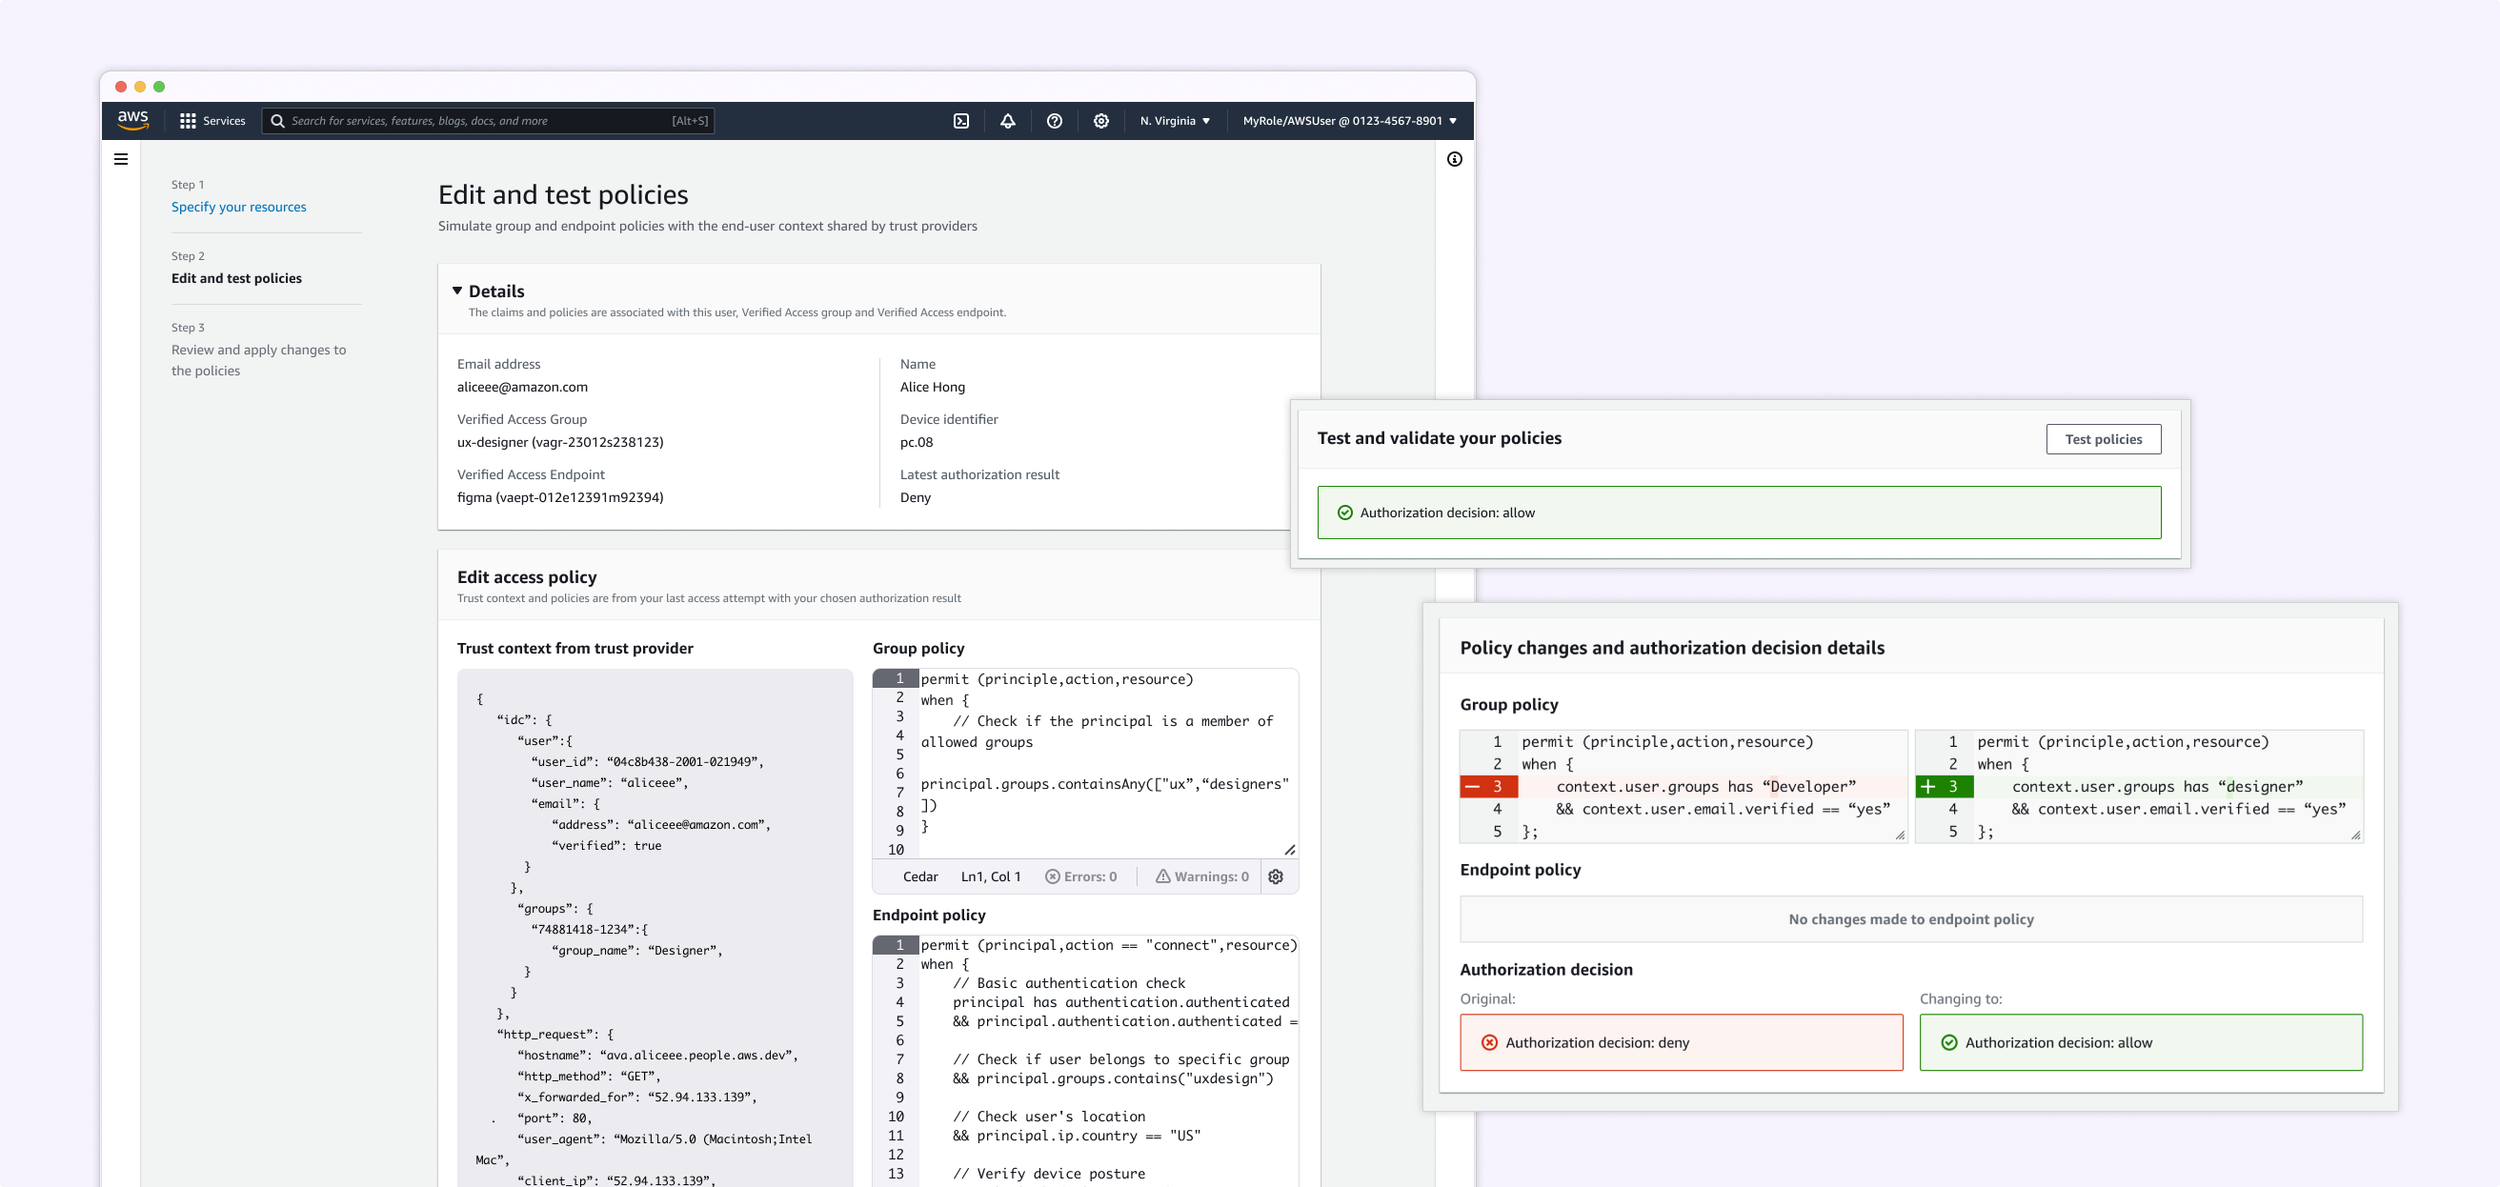The image size is (2500, 1187).
Task: Open console settings gear in navbar
Action: (x=1101, y=121)
